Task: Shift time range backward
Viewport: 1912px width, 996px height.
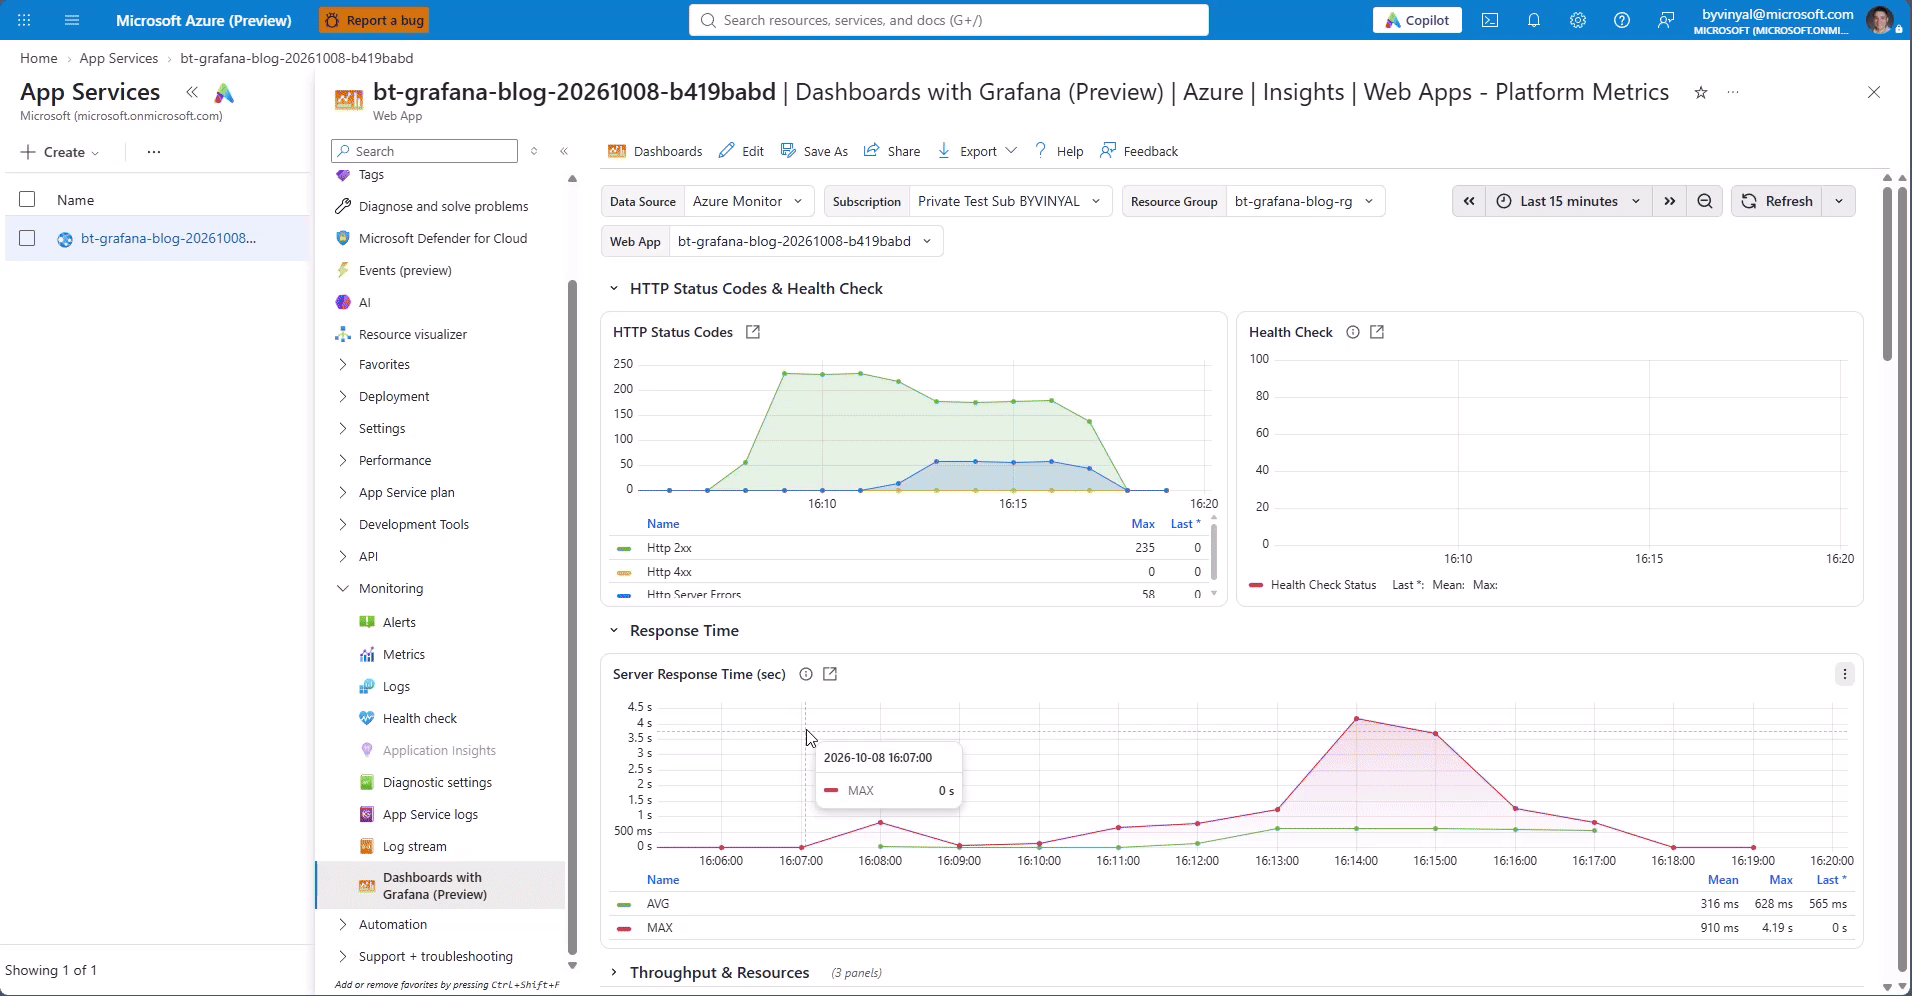Action: [x=1469, y=201]
